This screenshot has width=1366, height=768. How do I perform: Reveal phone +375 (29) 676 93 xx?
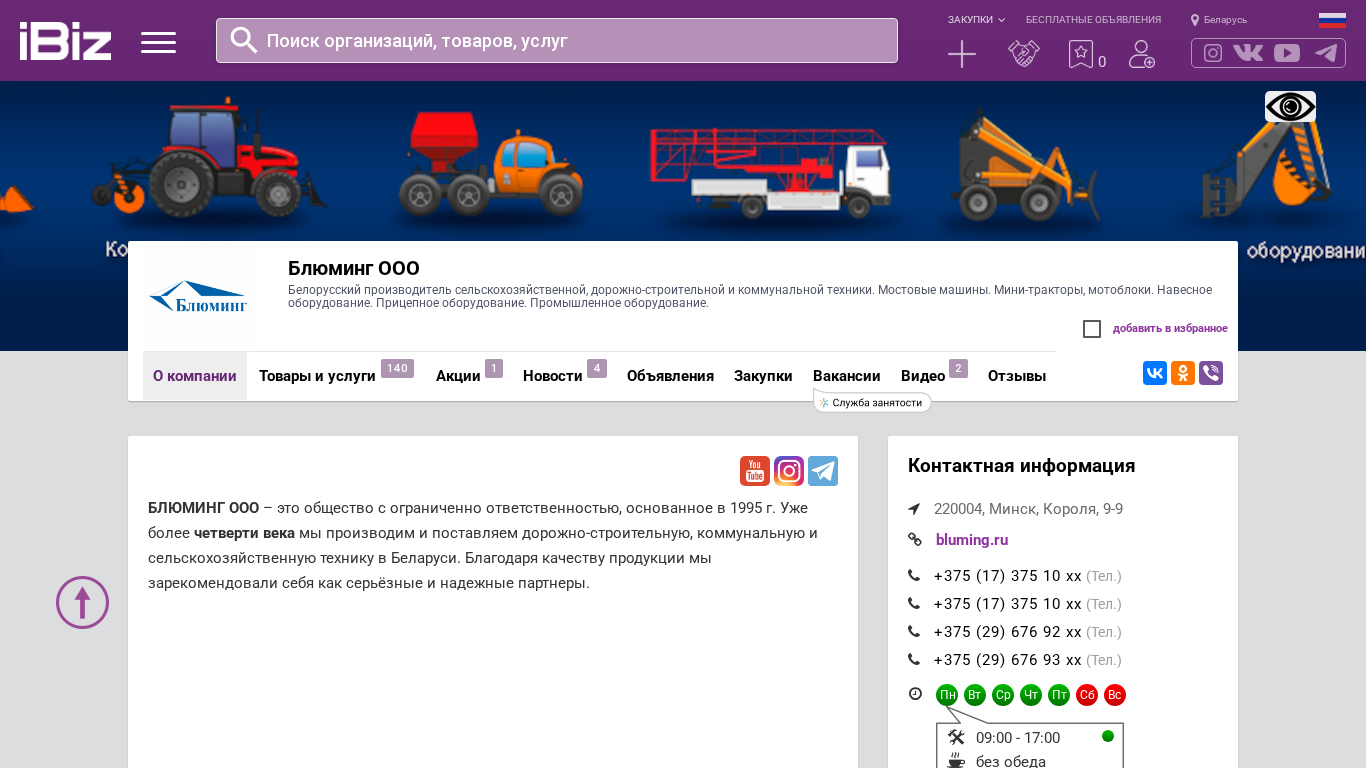coord(1007,660)
